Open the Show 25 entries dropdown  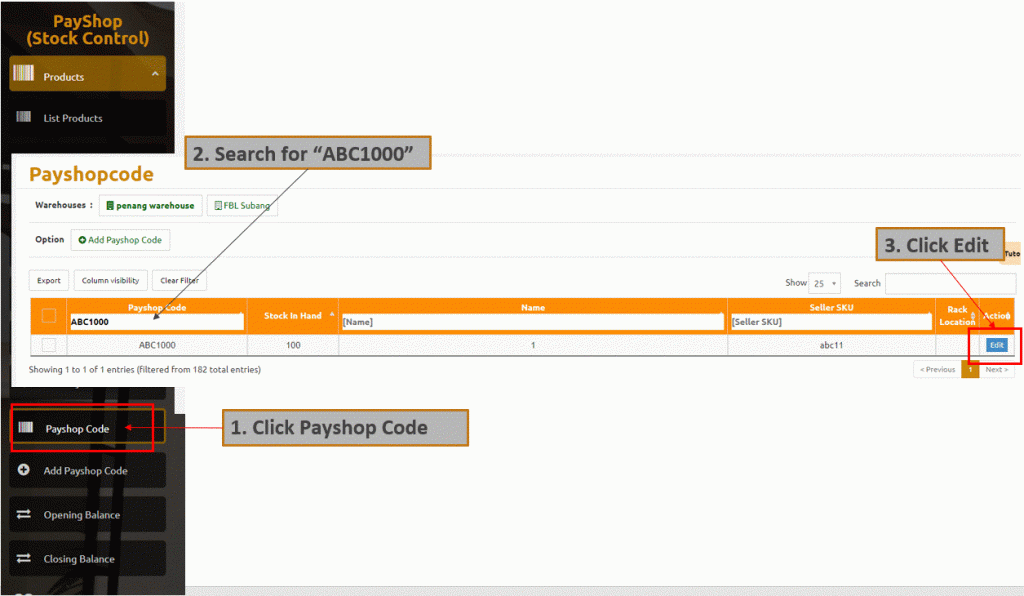point(824,283)
